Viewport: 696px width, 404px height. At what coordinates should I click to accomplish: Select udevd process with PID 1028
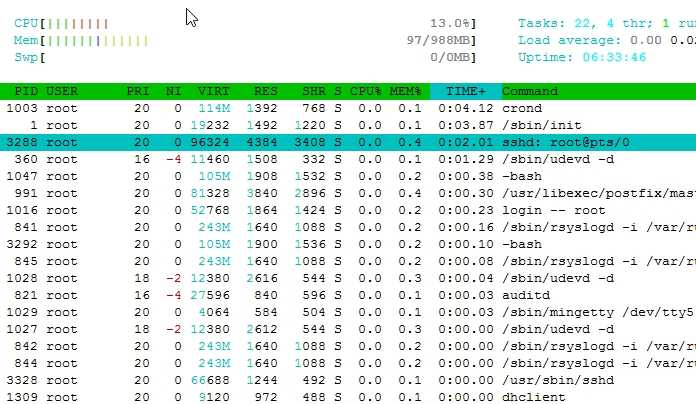pos(348,278)
